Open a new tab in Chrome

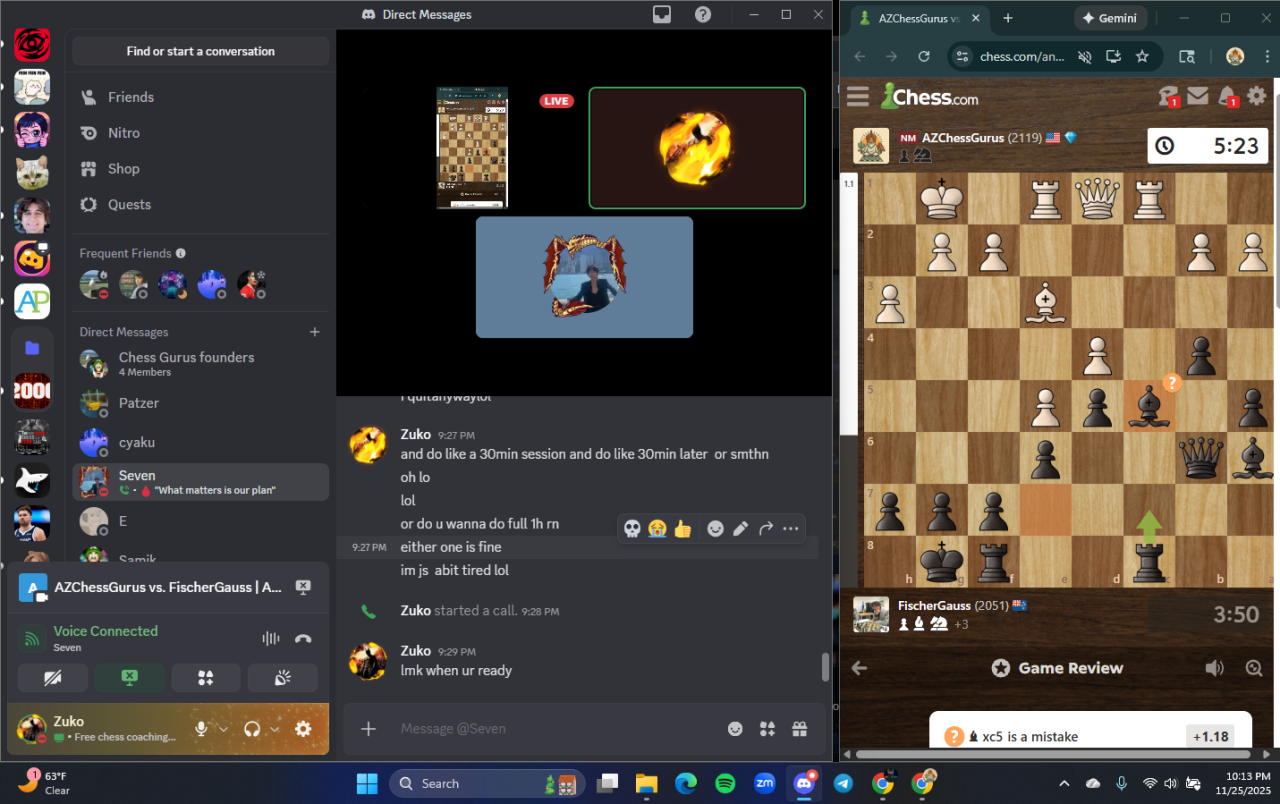click(x=1008, y=18)
